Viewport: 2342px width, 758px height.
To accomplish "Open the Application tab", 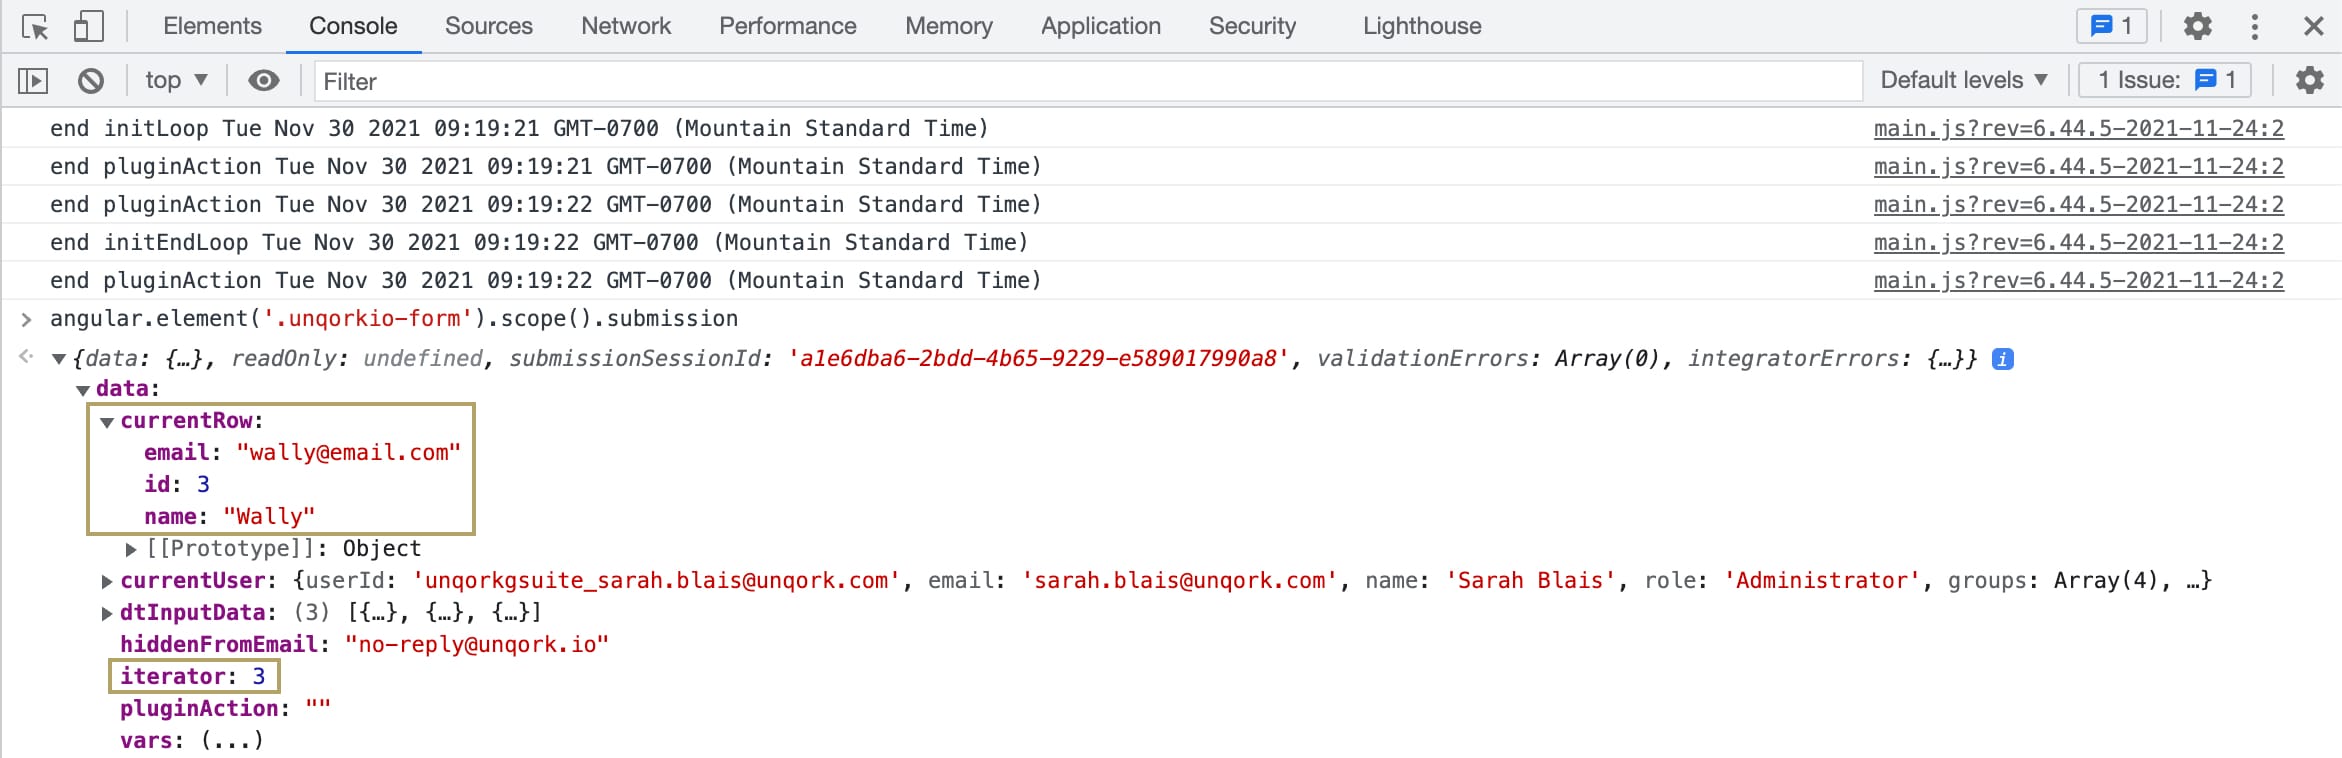I will (1101, 26).
